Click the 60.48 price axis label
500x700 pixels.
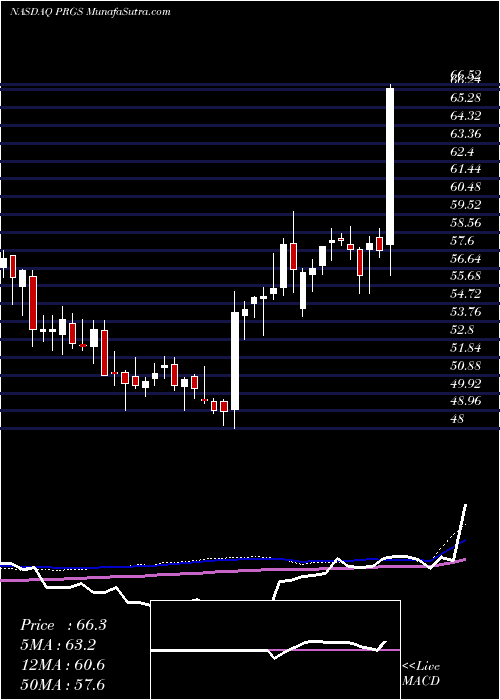(x=466, y=187)
